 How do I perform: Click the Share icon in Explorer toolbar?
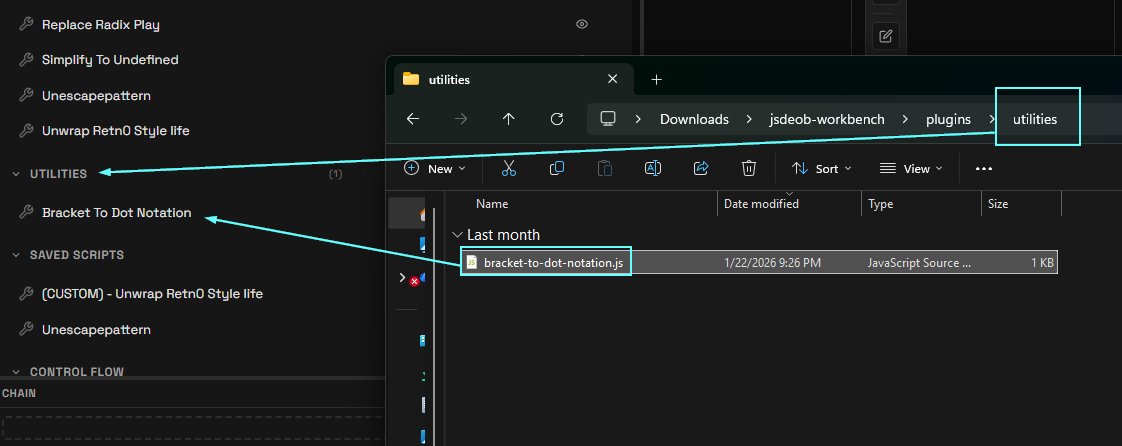pos(701,169)
